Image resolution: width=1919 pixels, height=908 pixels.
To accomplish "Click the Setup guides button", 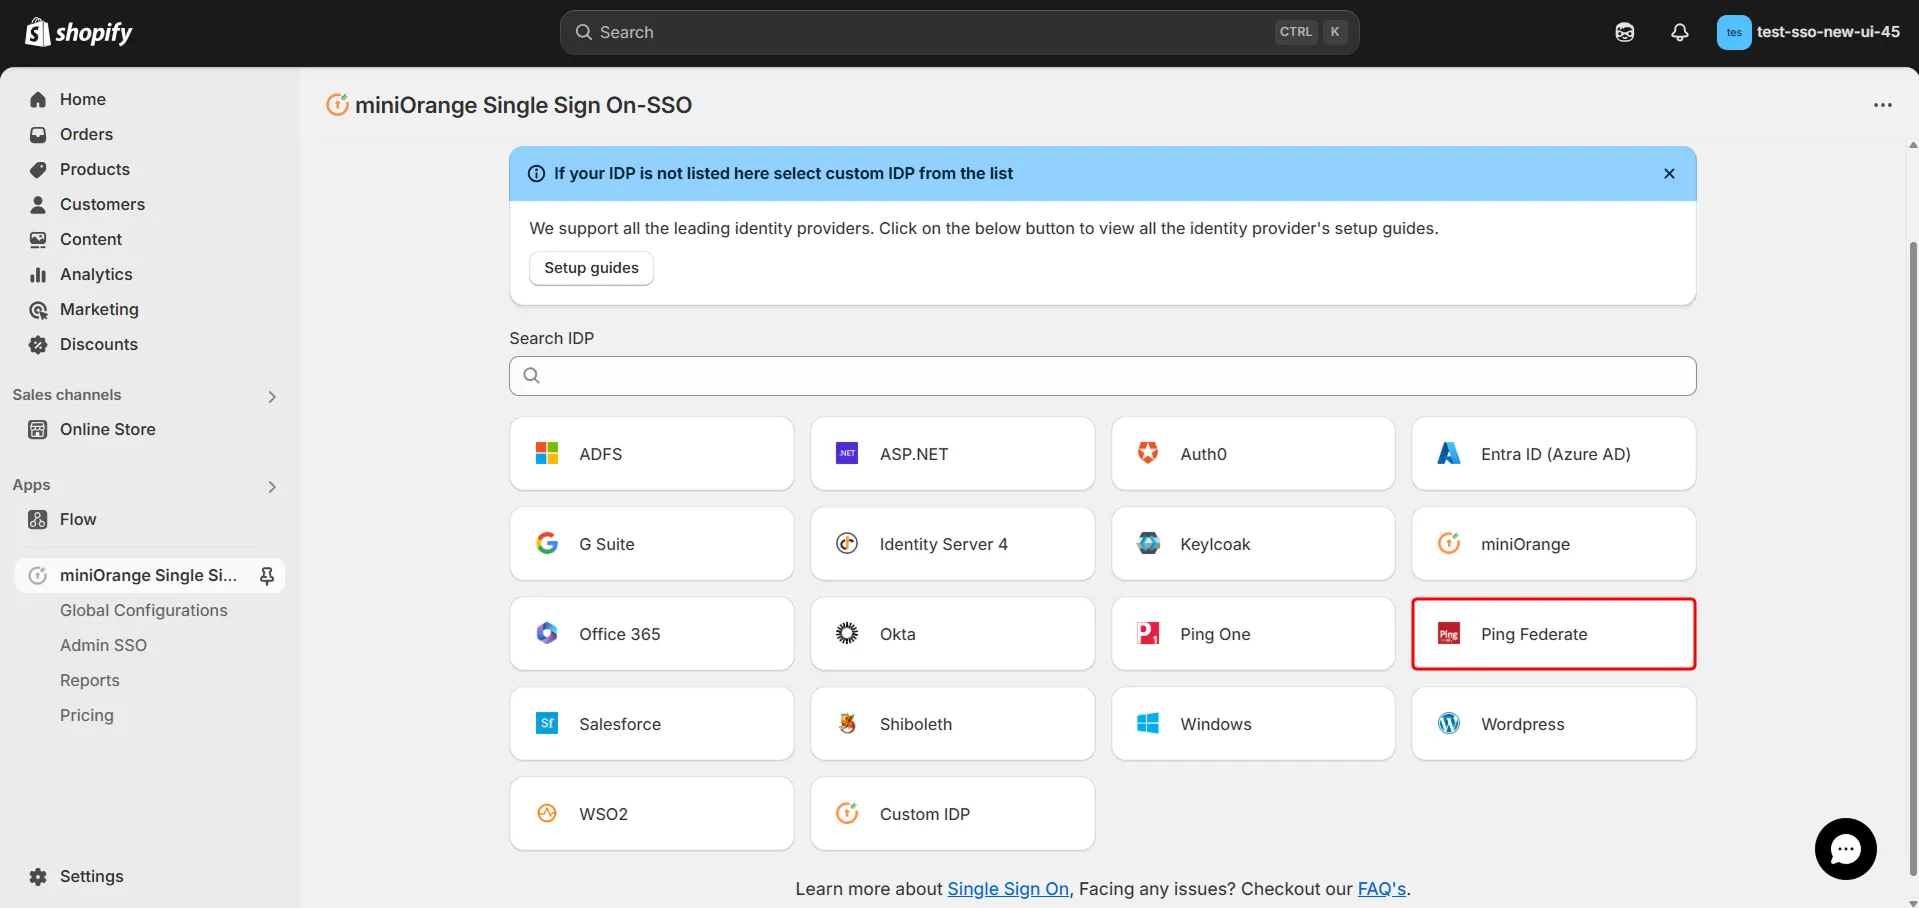I will pos(591,268).
